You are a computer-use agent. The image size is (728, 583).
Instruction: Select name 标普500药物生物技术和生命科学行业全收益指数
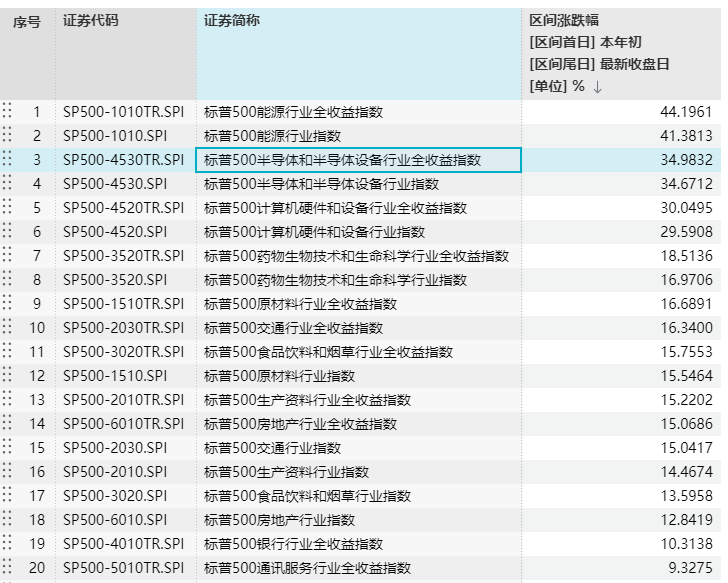(356, 256)
